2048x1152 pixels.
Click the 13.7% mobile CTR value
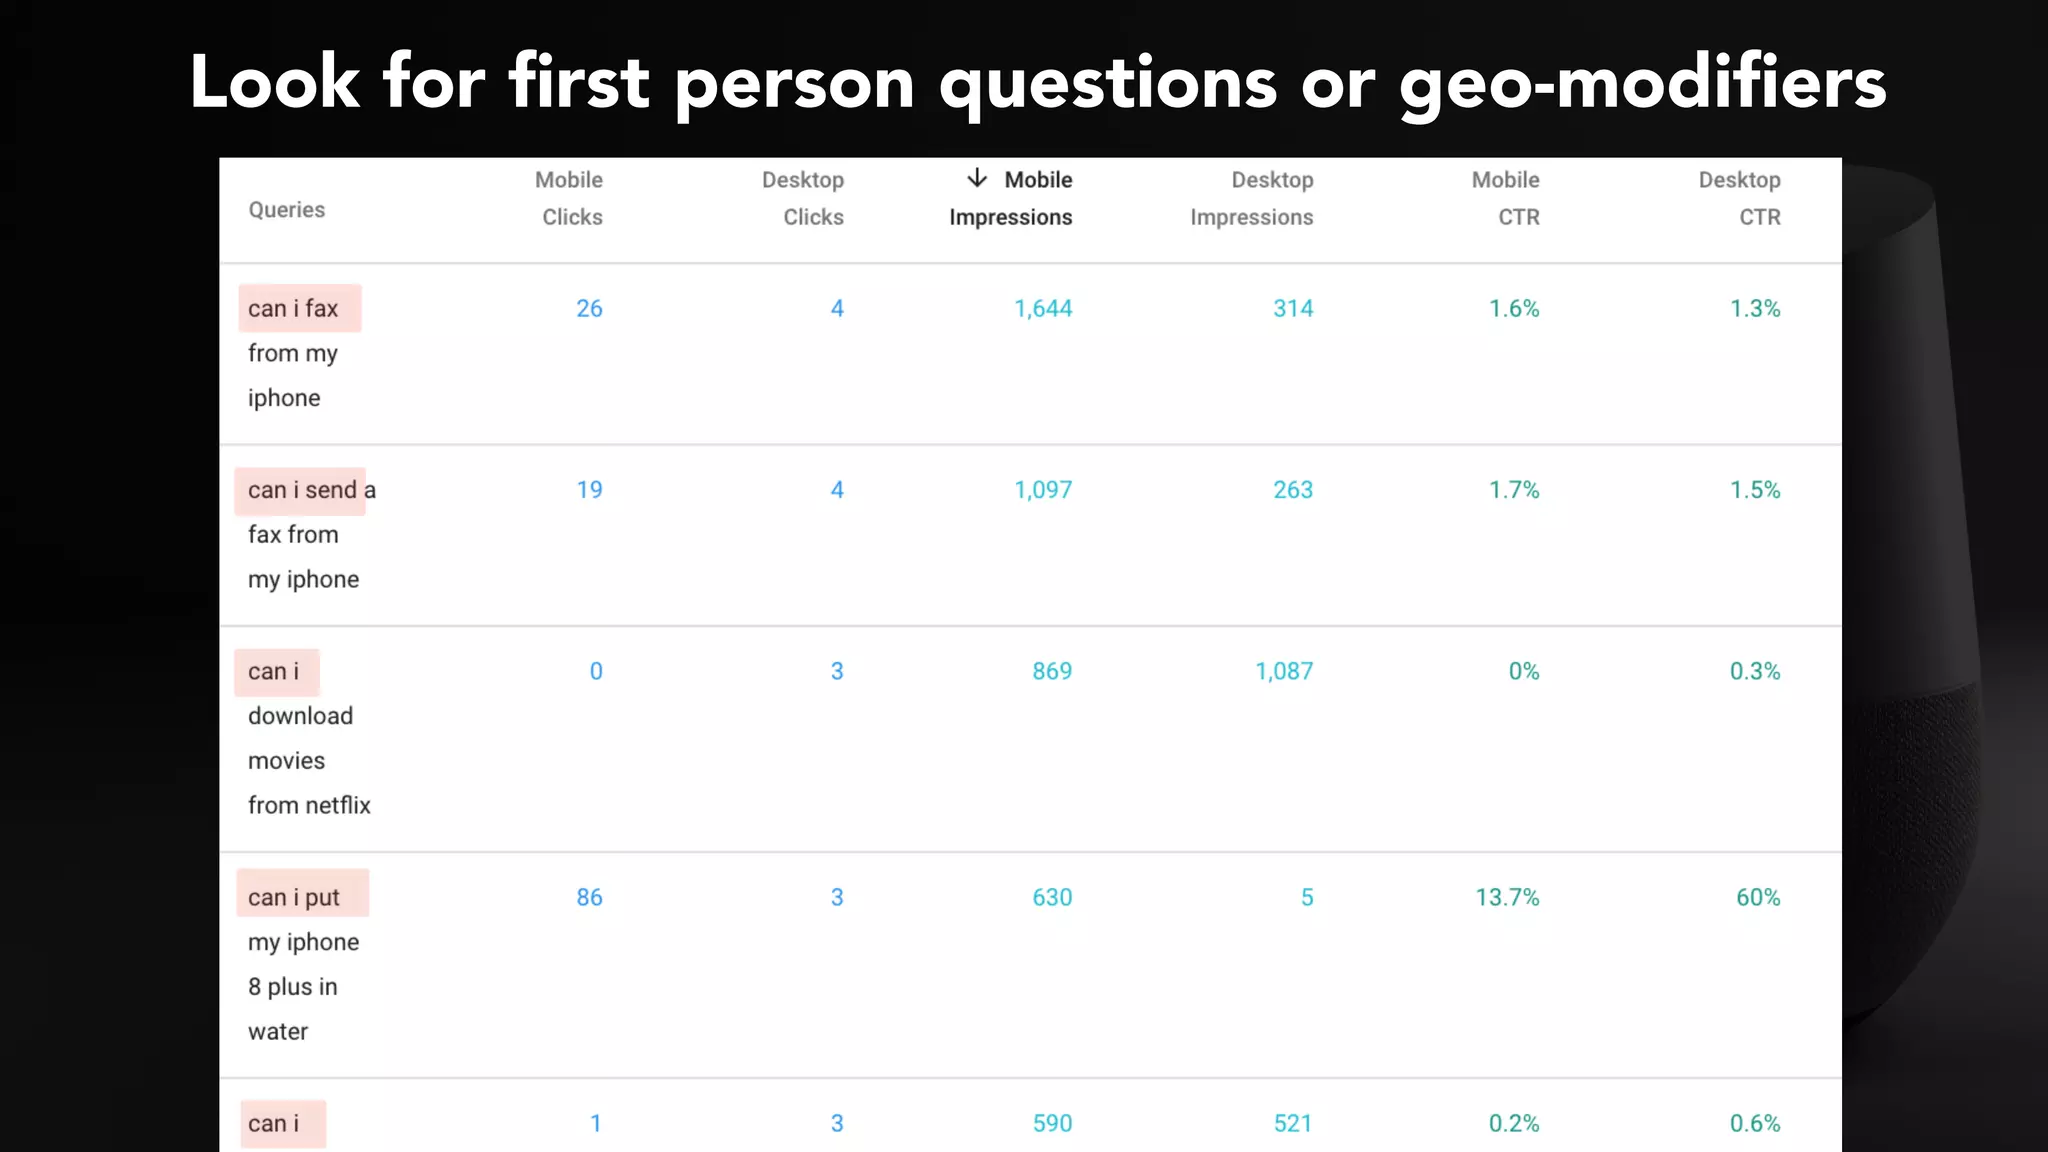pos(1507,897)
